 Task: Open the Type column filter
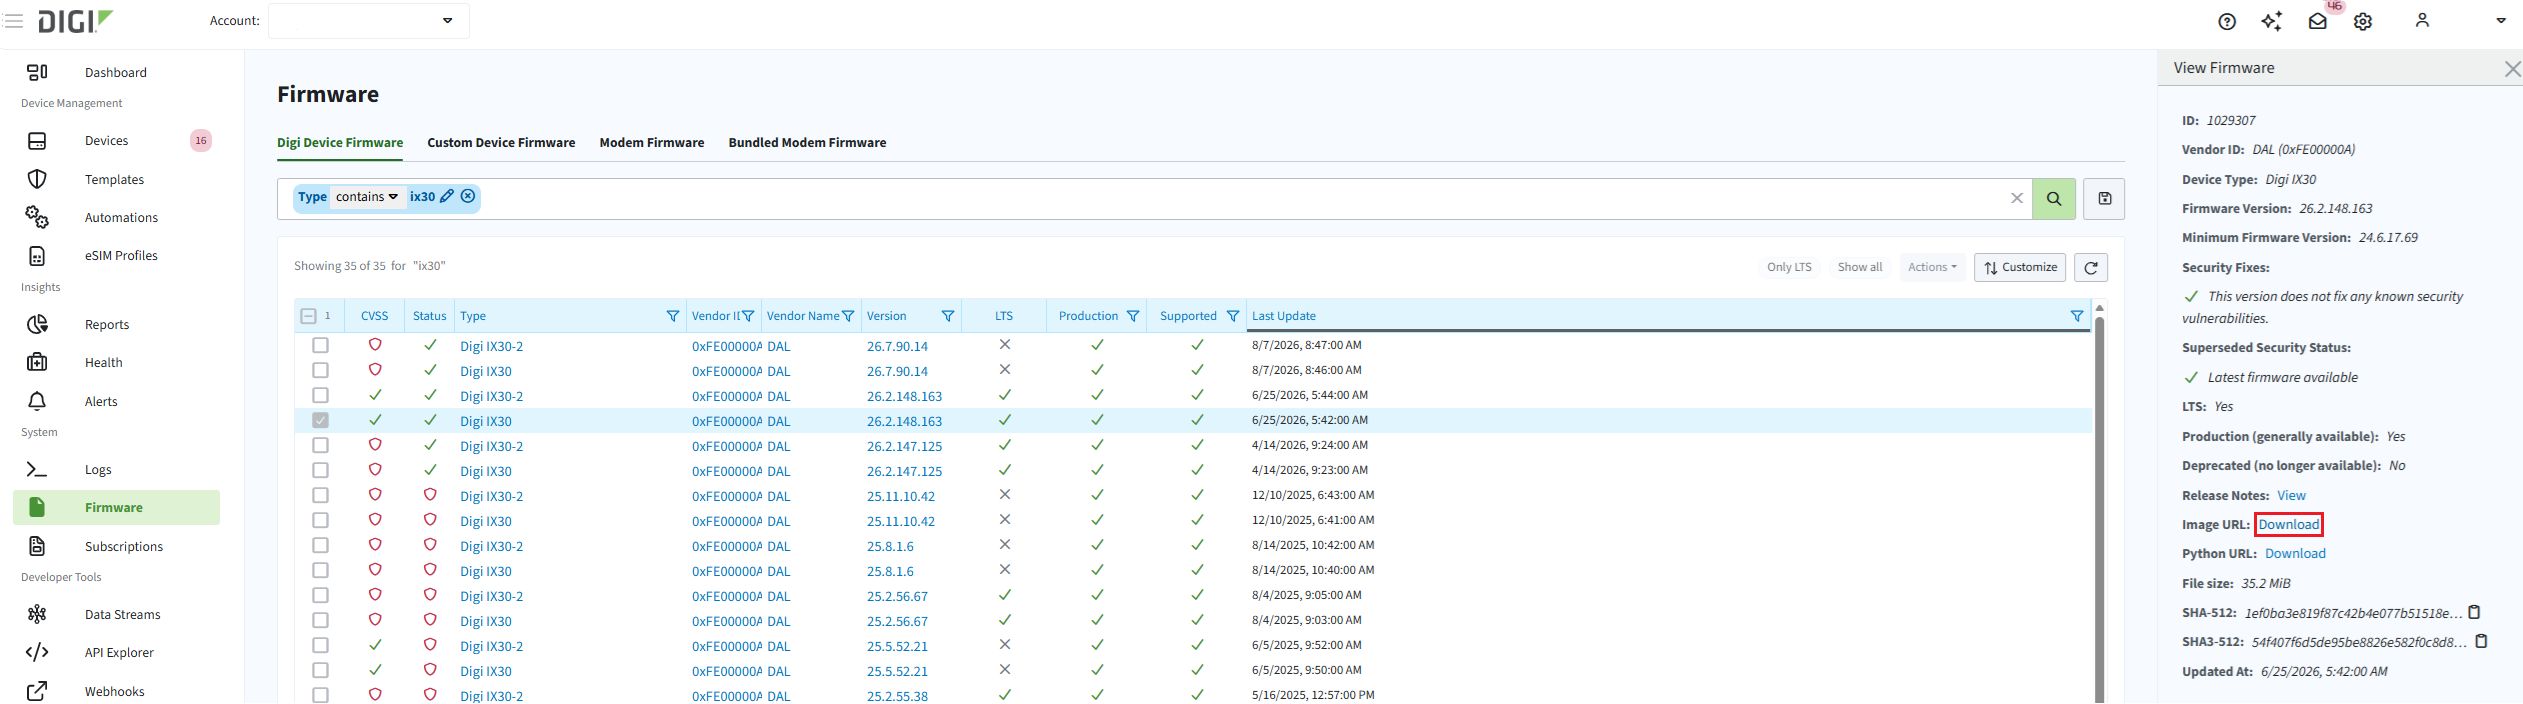point(672,316)
